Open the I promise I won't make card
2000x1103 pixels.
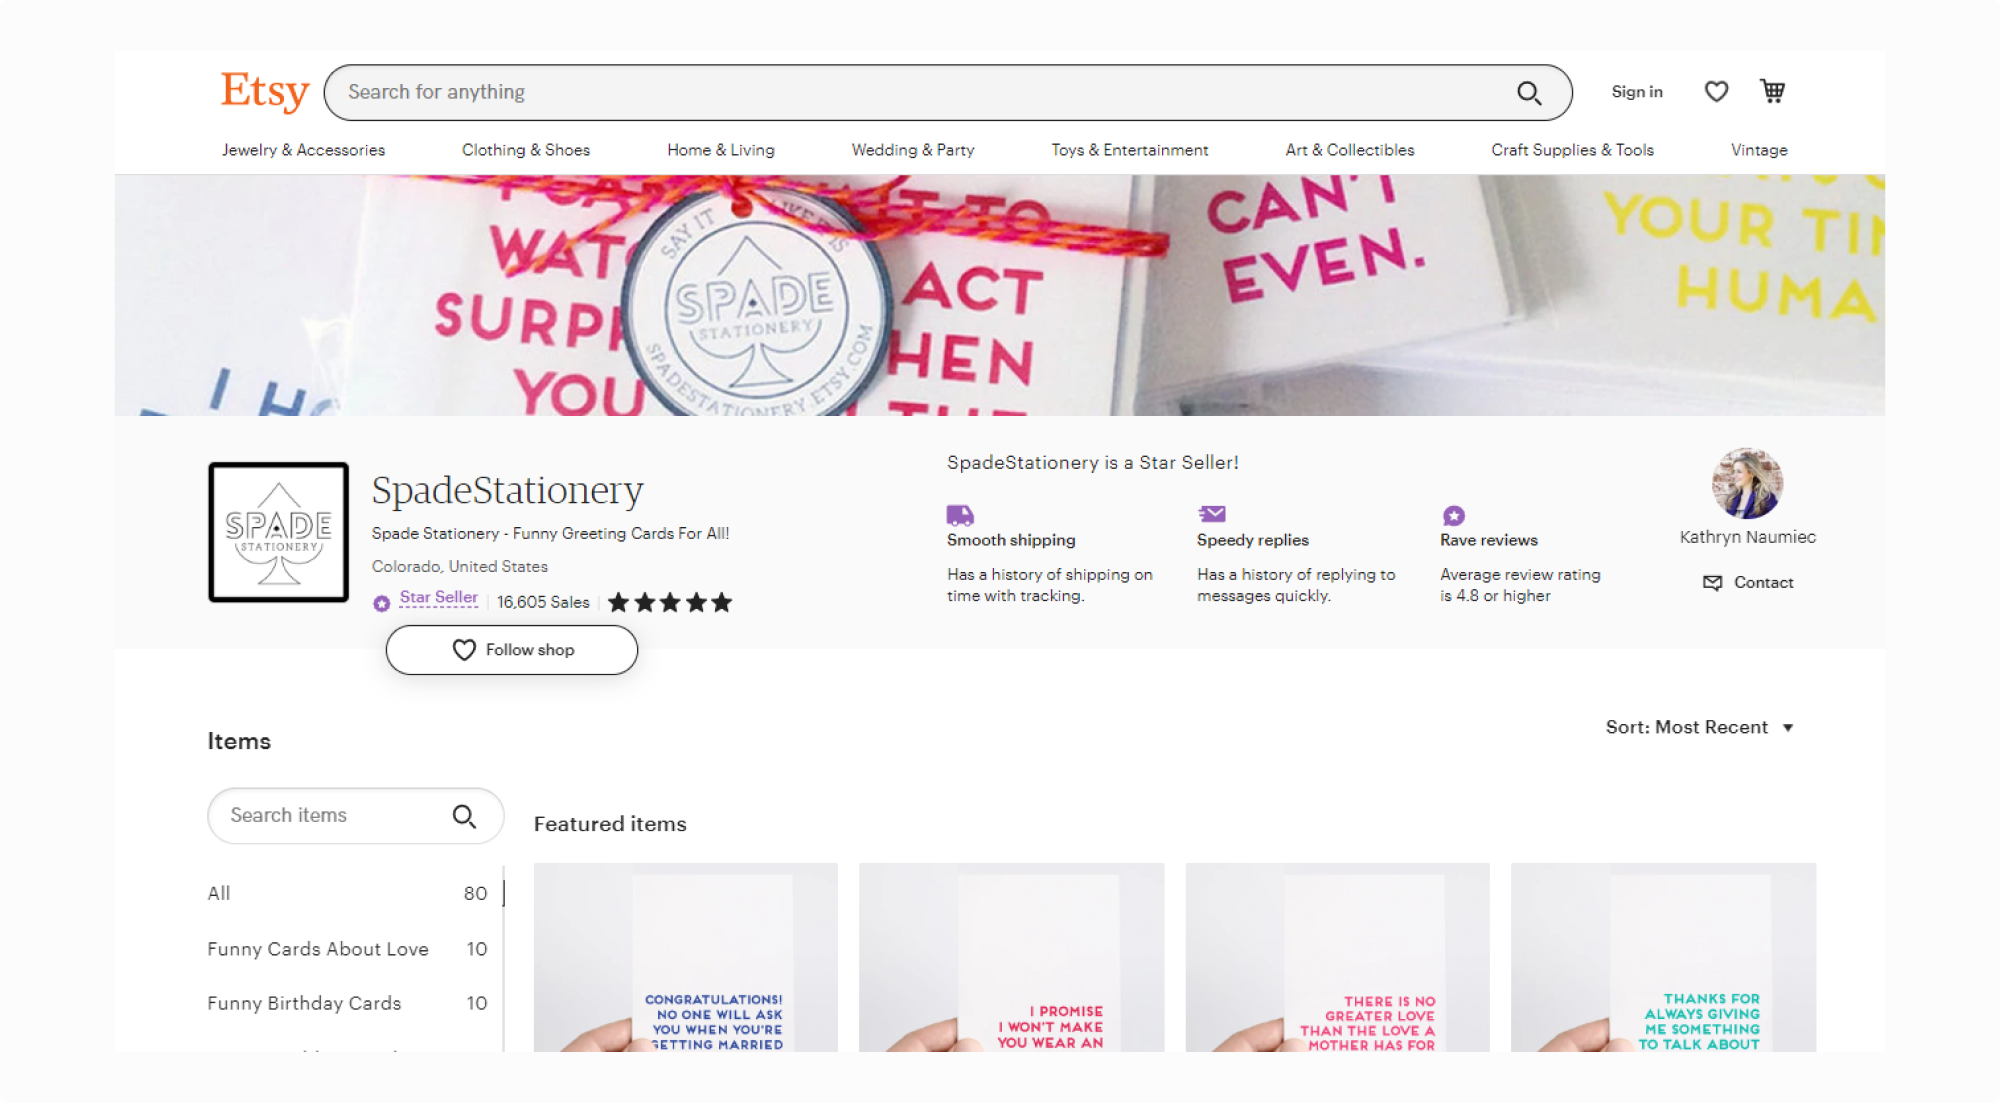(x=1011, y=957)
